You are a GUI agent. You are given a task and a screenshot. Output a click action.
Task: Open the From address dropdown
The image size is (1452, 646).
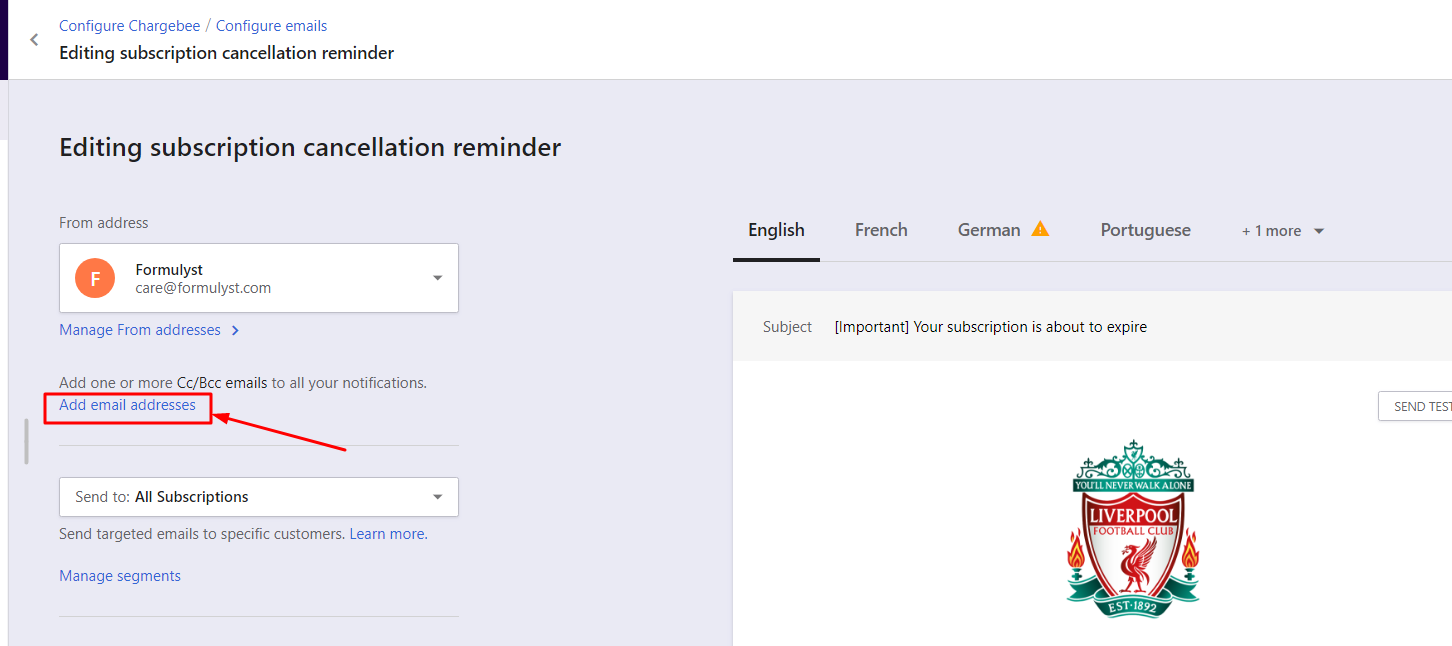[437, 278]
